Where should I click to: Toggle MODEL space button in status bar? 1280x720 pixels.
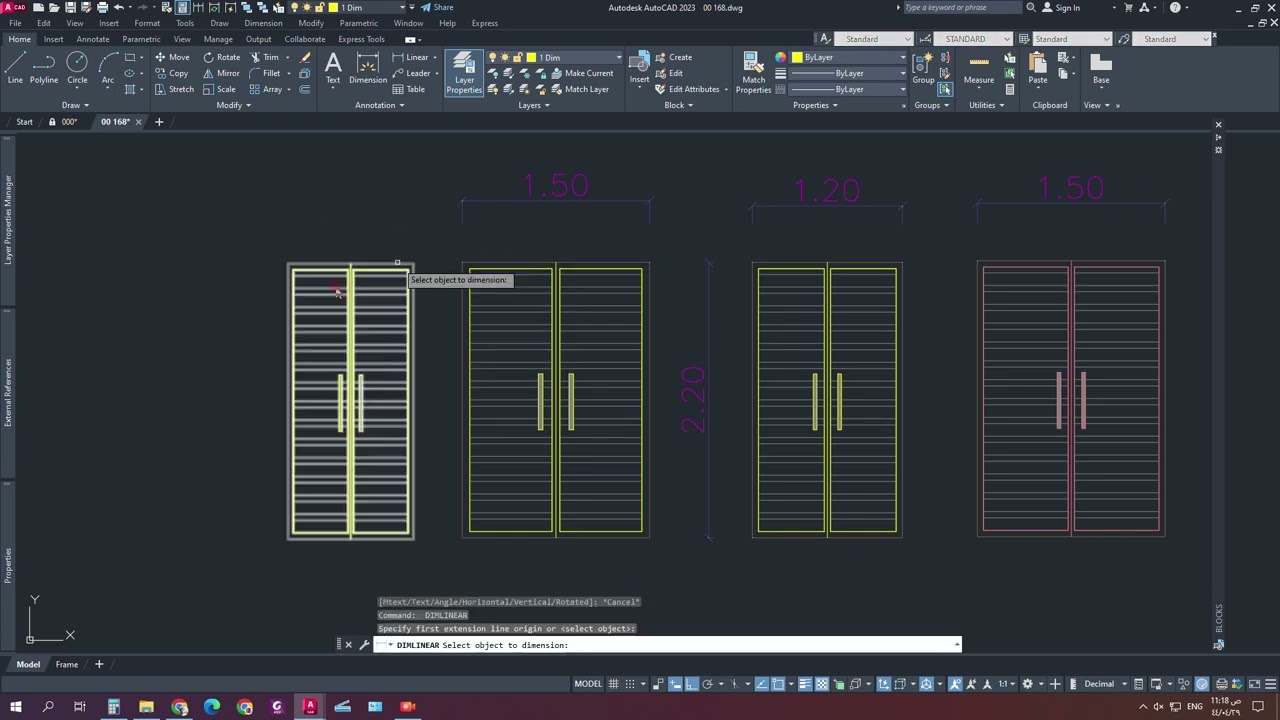(x=588, y=684)
